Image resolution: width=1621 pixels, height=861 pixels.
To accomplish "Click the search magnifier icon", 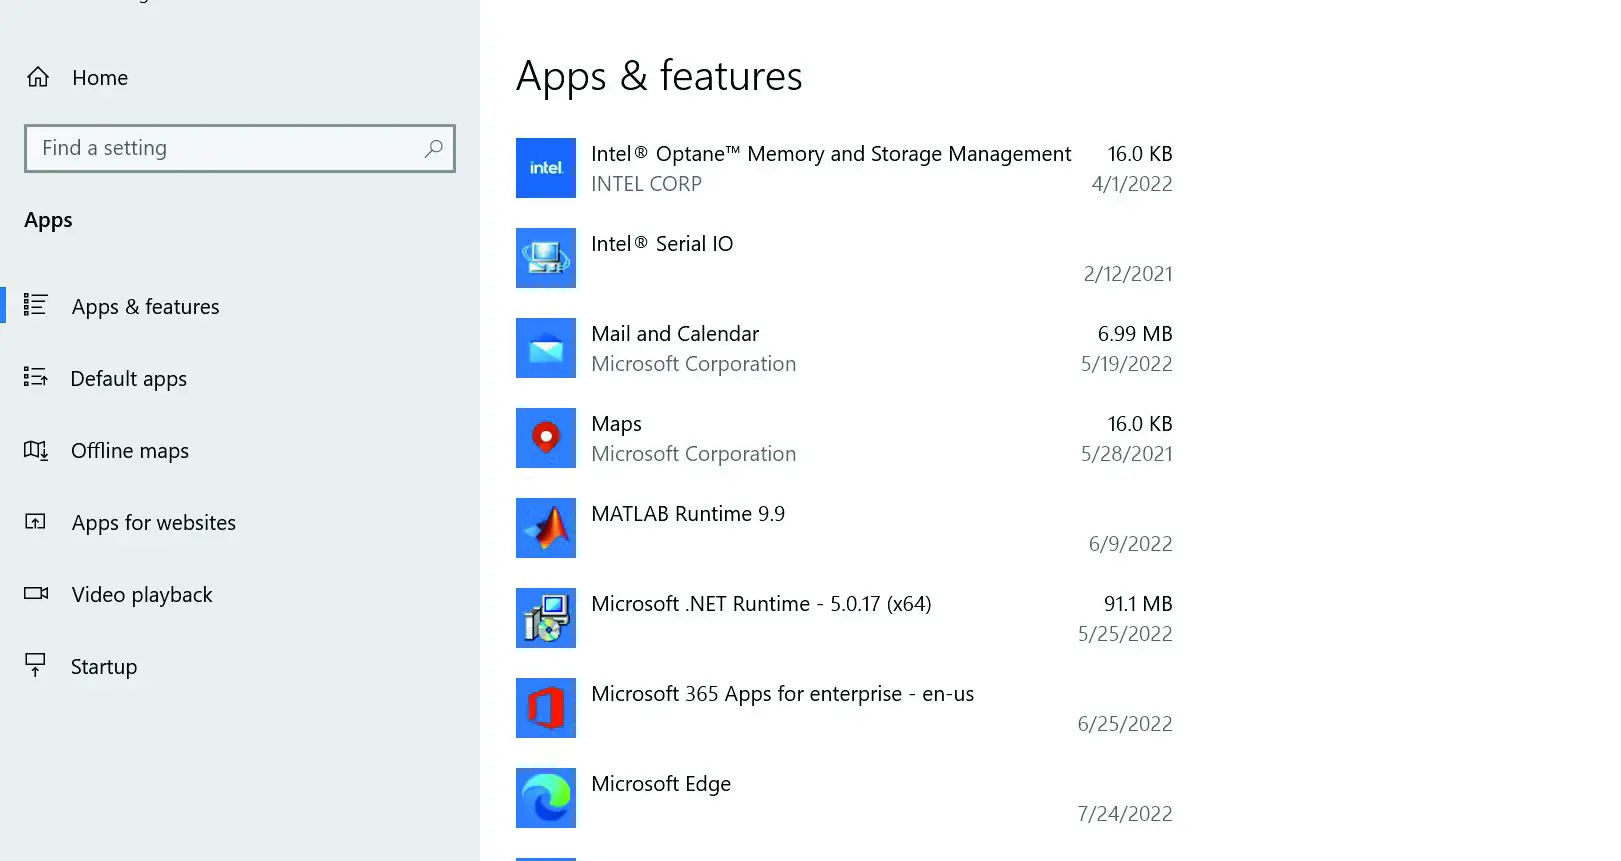I will coord(433,148).
